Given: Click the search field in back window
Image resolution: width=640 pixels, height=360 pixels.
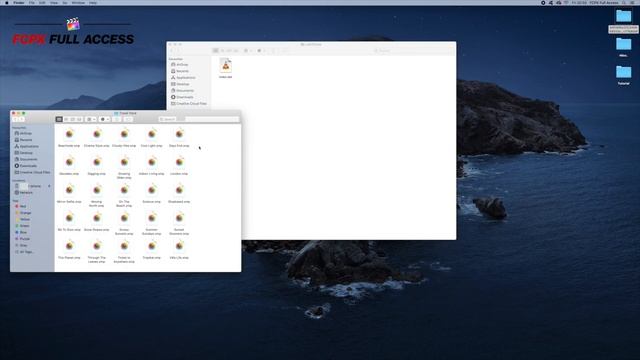Looking at the screenshot, I should point(413,51).
